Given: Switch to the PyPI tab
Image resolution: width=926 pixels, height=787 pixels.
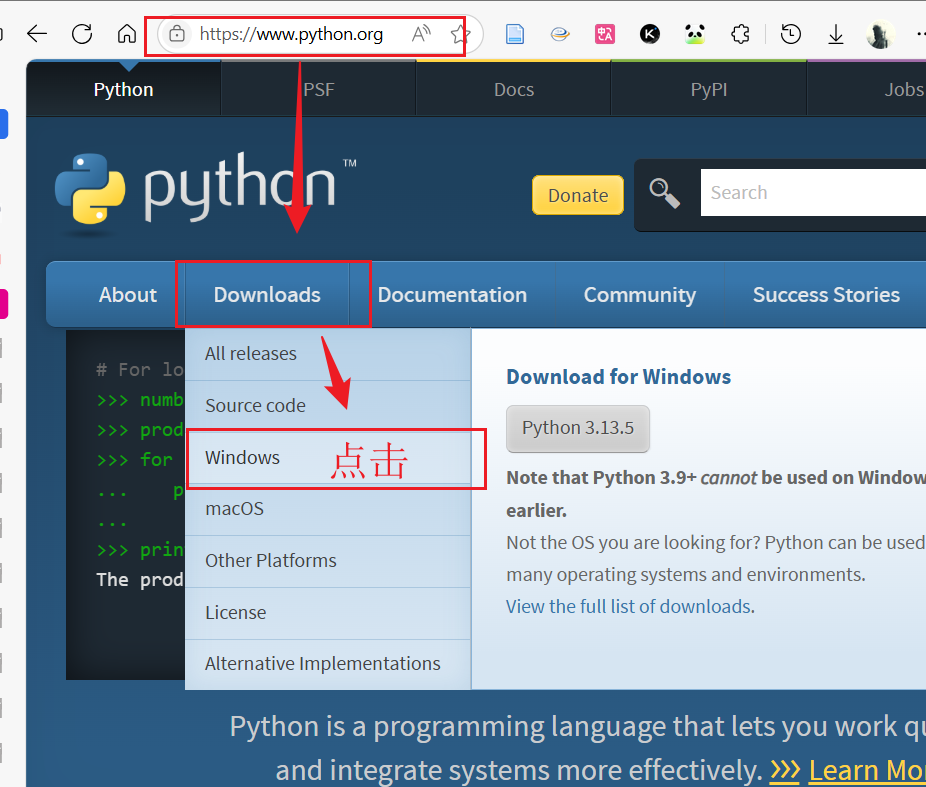Looking at the screenshot, I should (709, 89).
